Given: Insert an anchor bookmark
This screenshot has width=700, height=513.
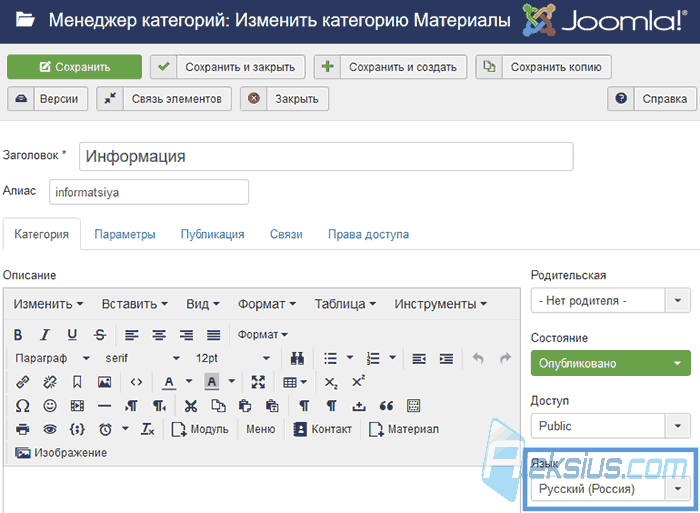Looking at the screenshot, I should (x=77, y=382).
